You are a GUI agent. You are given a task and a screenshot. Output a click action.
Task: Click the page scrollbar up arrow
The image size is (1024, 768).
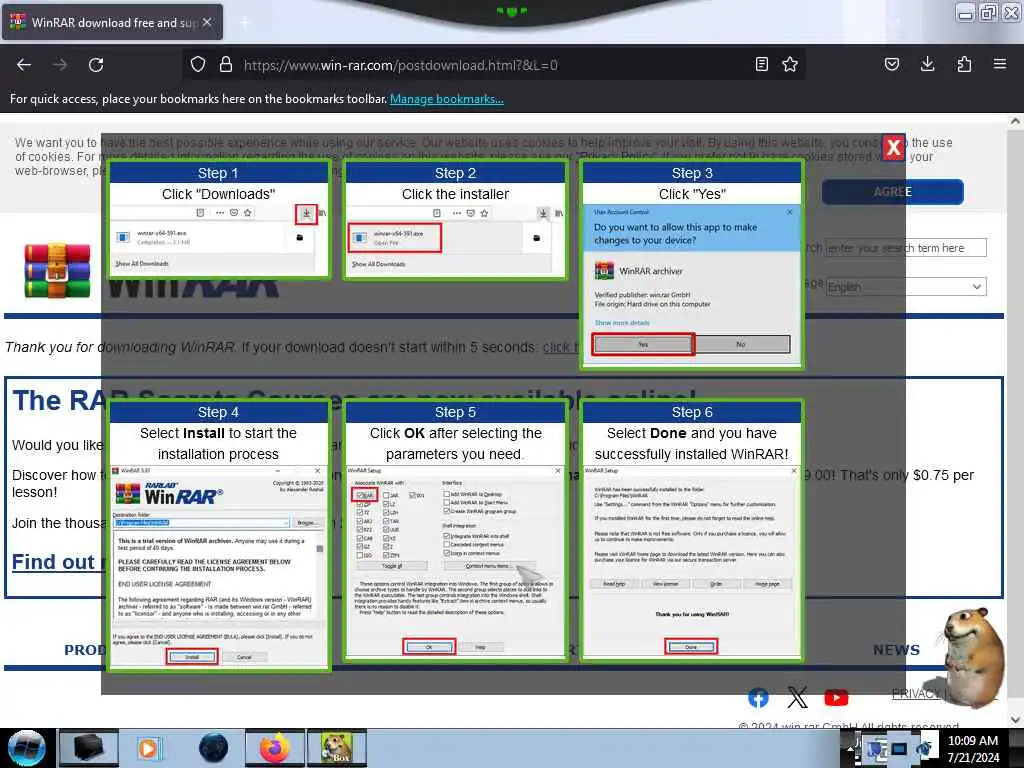[1015, 121]
